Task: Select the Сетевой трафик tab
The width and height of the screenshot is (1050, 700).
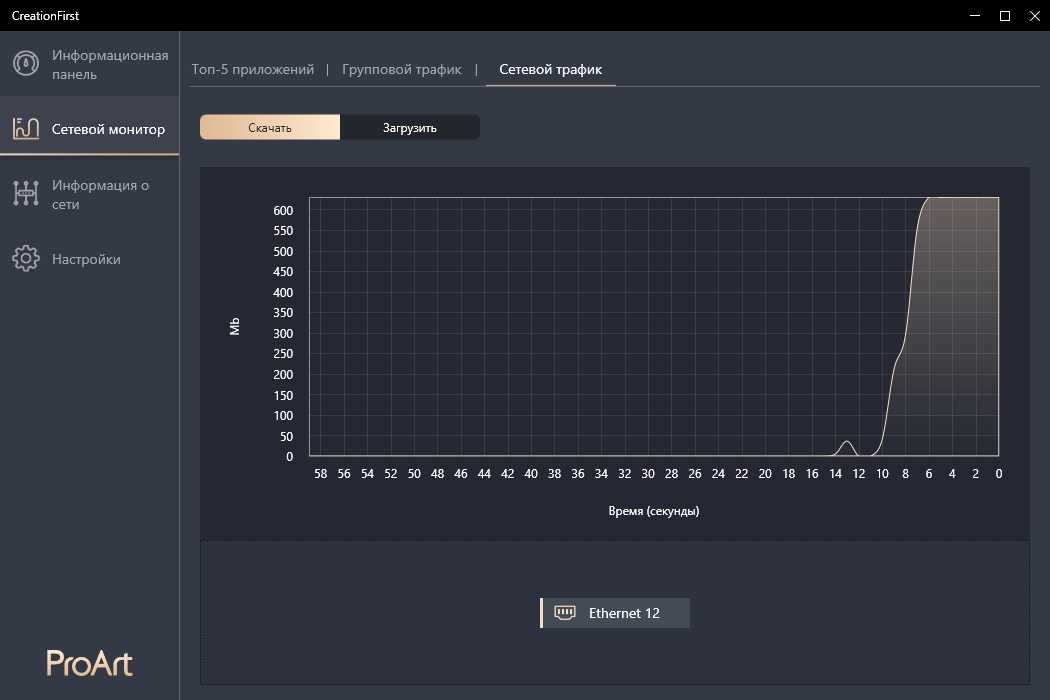Action: [550, 70]
